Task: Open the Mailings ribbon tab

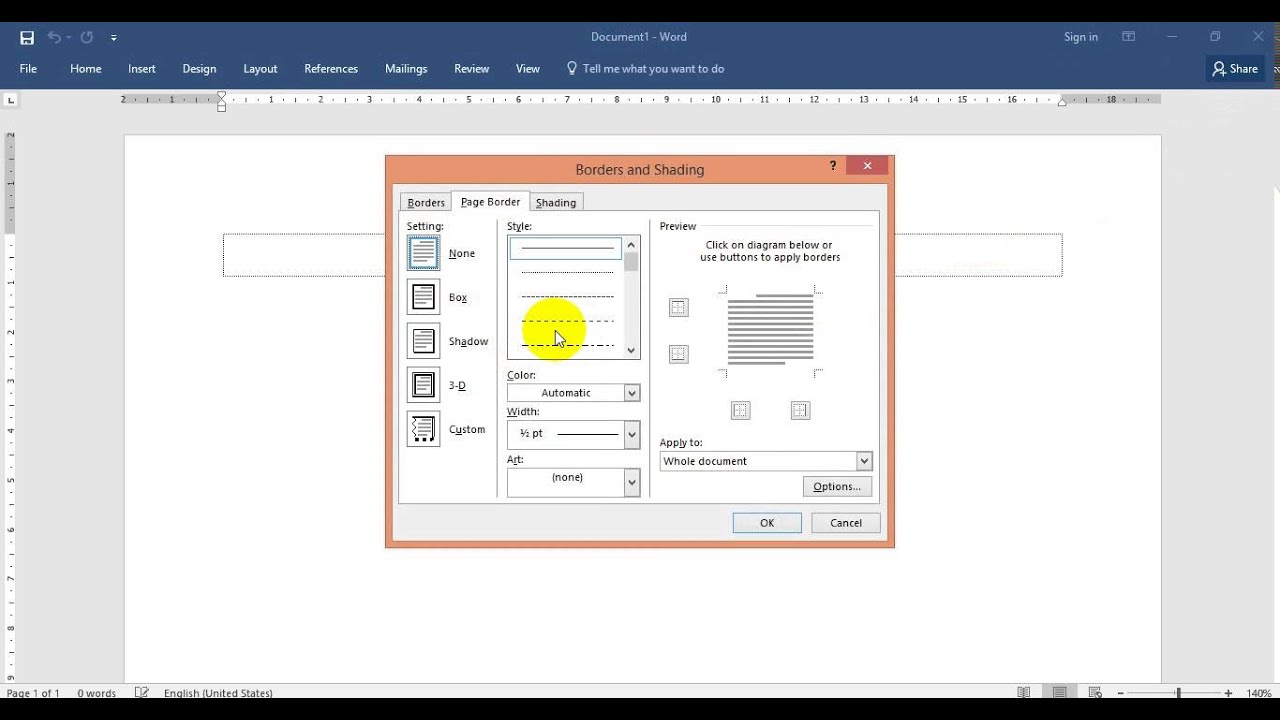Action: (406, 69)
